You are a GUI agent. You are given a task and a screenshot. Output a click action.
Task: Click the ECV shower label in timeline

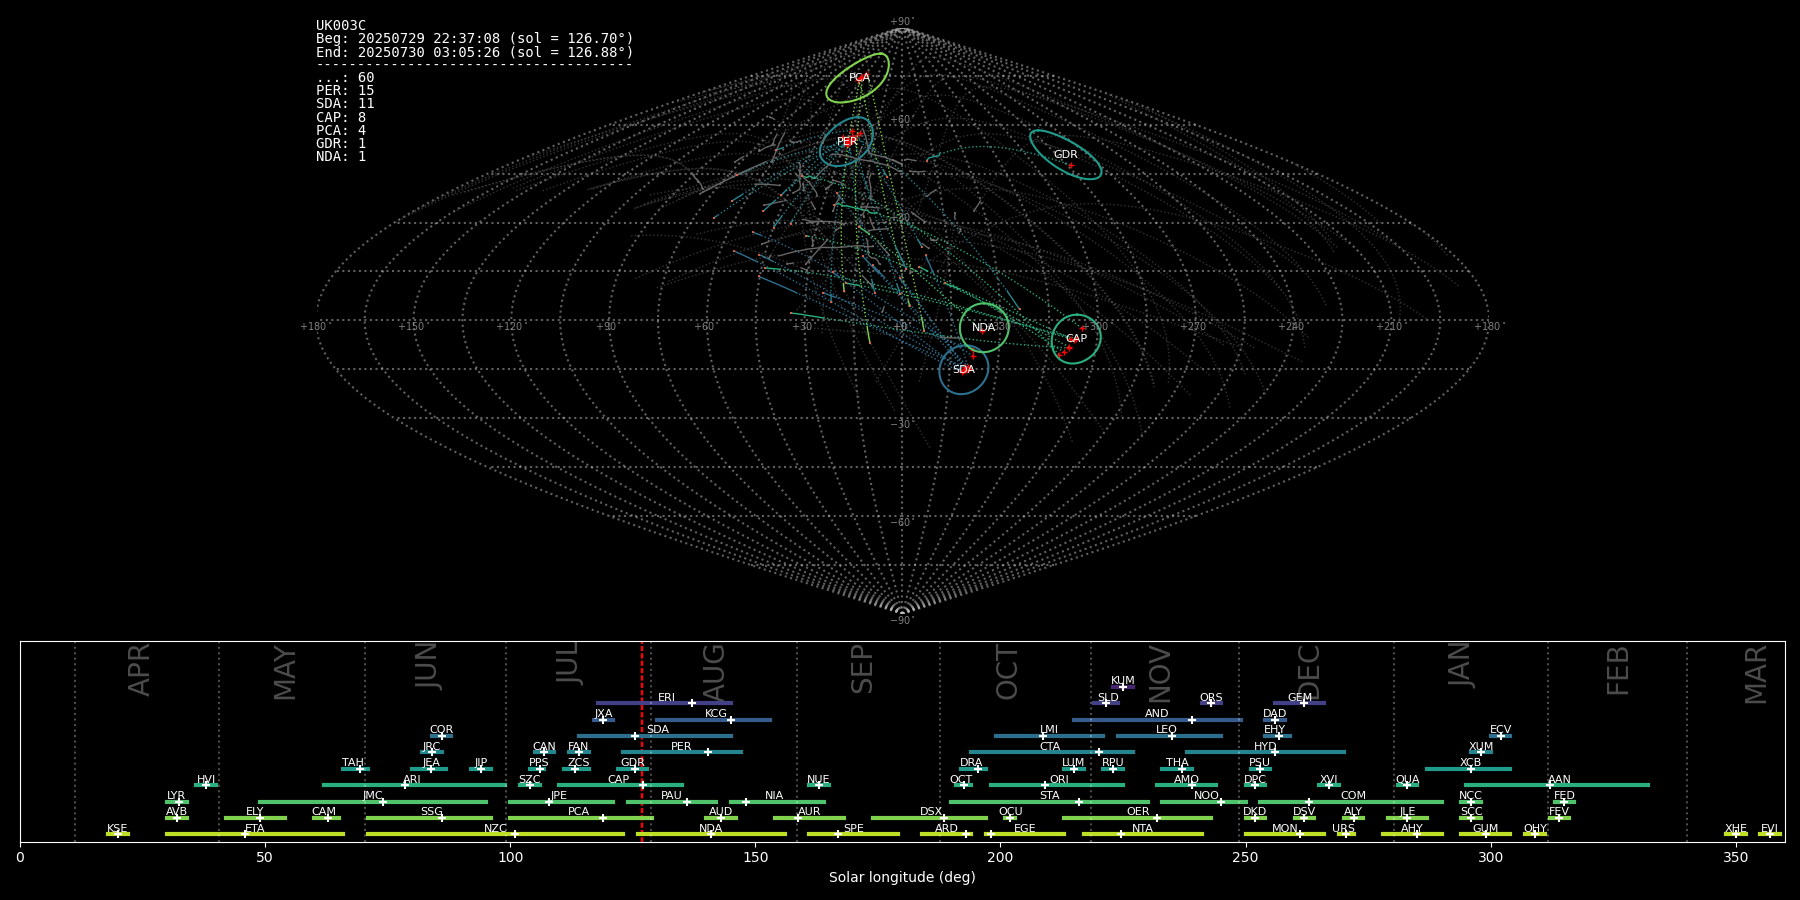tap(1500, 730)
